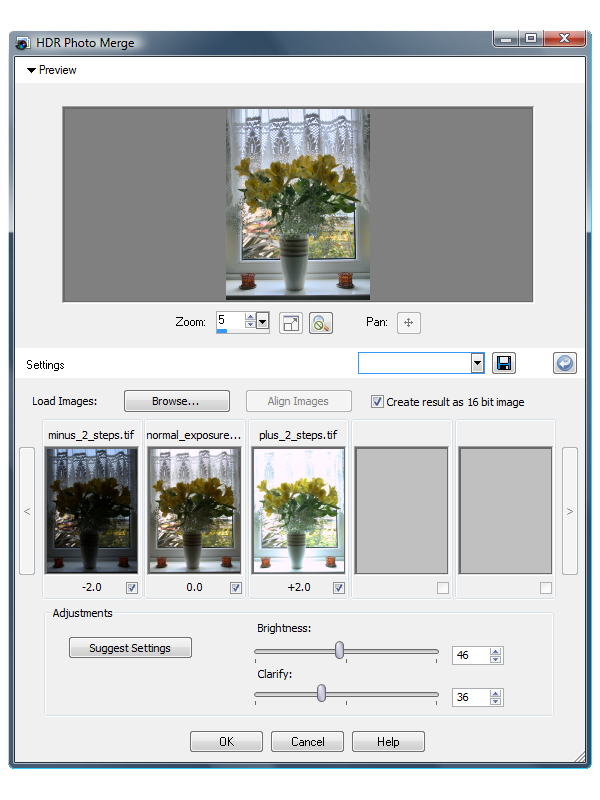
Task: Decrease Brightness with down spinner
Action: [495, 659]
